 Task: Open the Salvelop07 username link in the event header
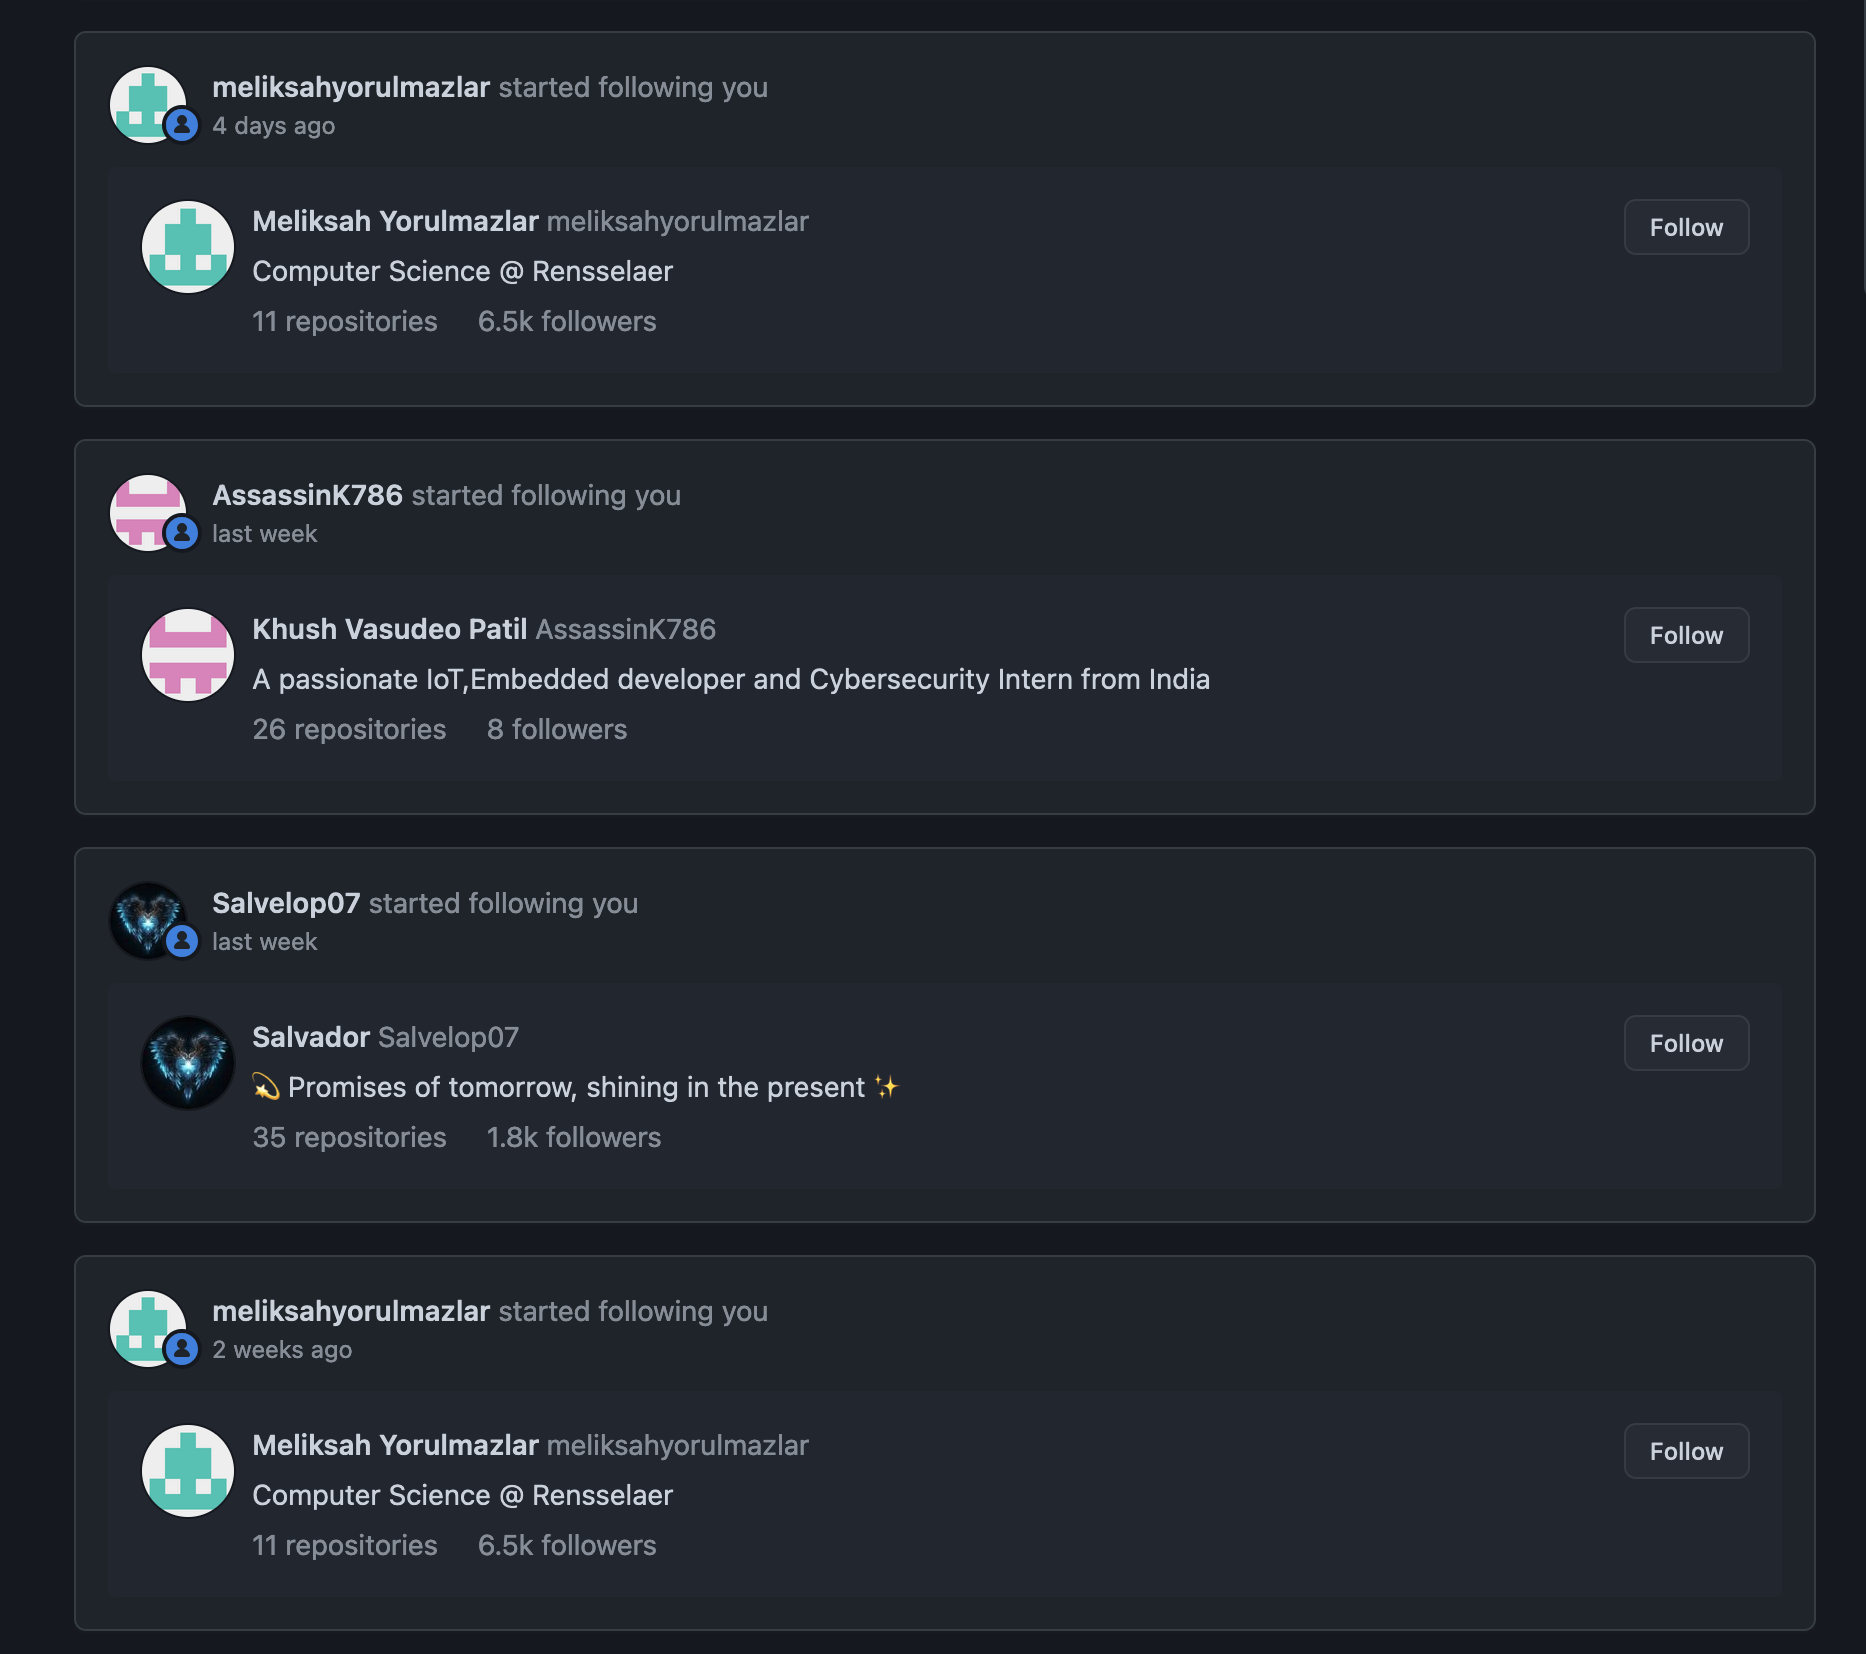286,904
